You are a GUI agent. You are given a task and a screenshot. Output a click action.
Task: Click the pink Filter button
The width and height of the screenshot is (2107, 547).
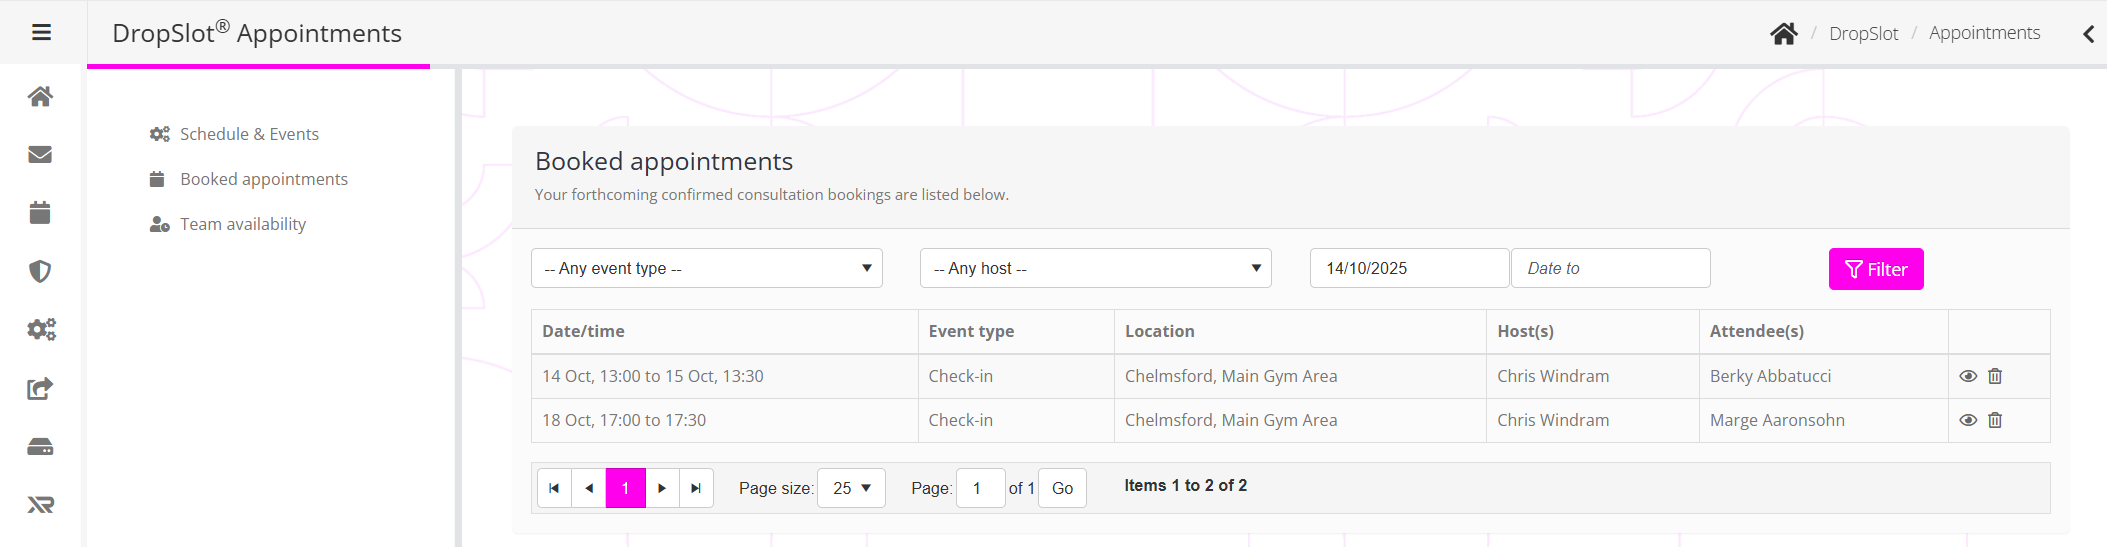[x=1875, y=269]
